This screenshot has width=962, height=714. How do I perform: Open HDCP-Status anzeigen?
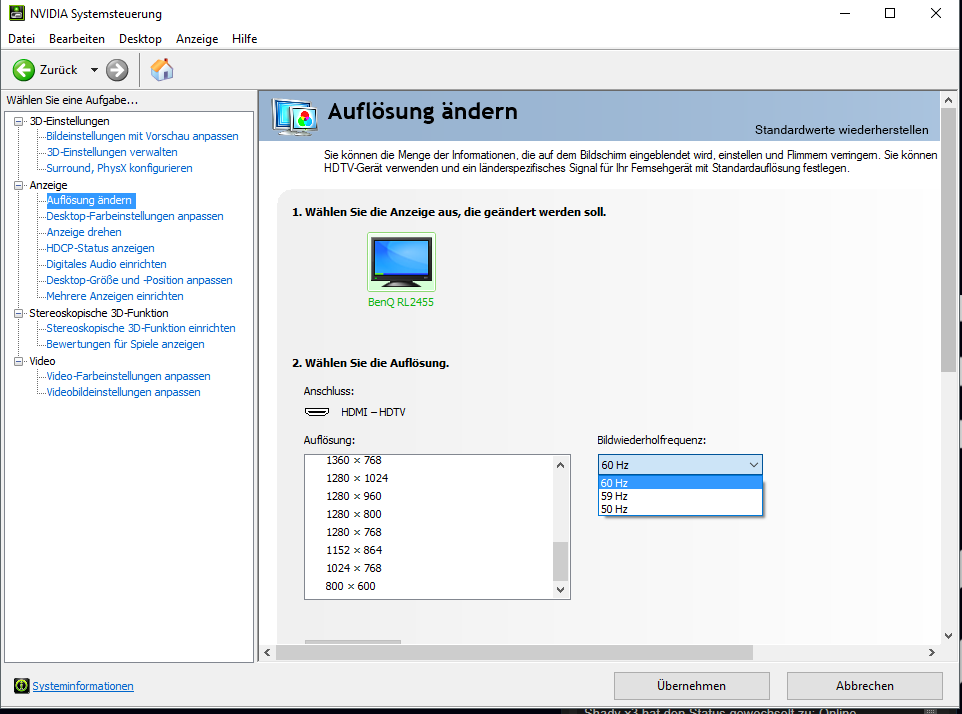point(101,248)
